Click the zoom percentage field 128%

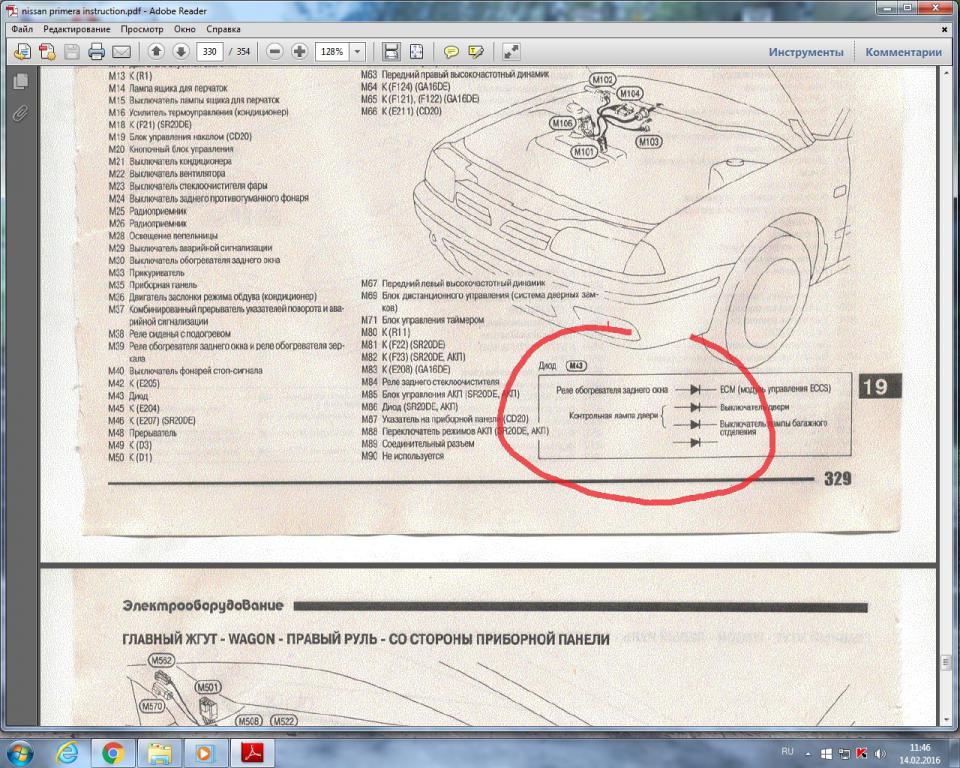tap(332, 51)
